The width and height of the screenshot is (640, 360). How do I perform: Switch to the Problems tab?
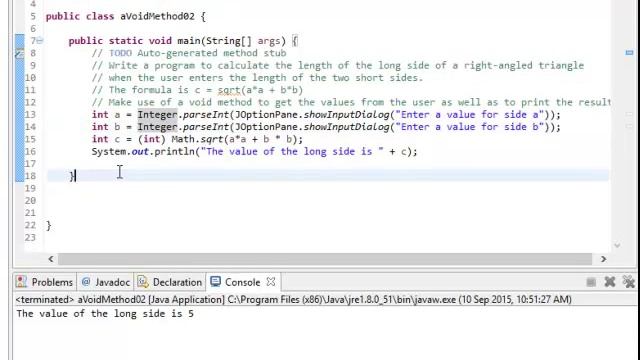(x=44, y=282)
